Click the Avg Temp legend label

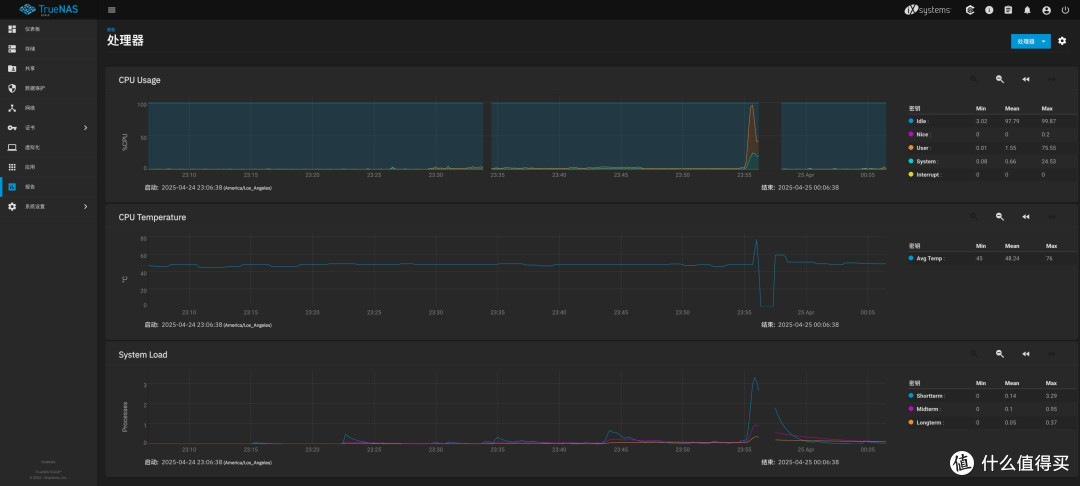(x=930, y=258)
